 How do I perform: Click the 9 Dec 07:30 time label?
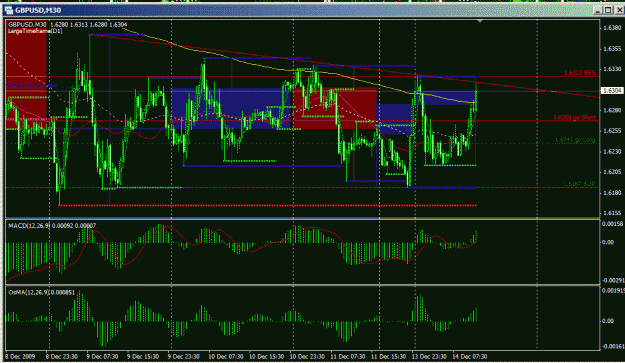[x=102, y=357]
